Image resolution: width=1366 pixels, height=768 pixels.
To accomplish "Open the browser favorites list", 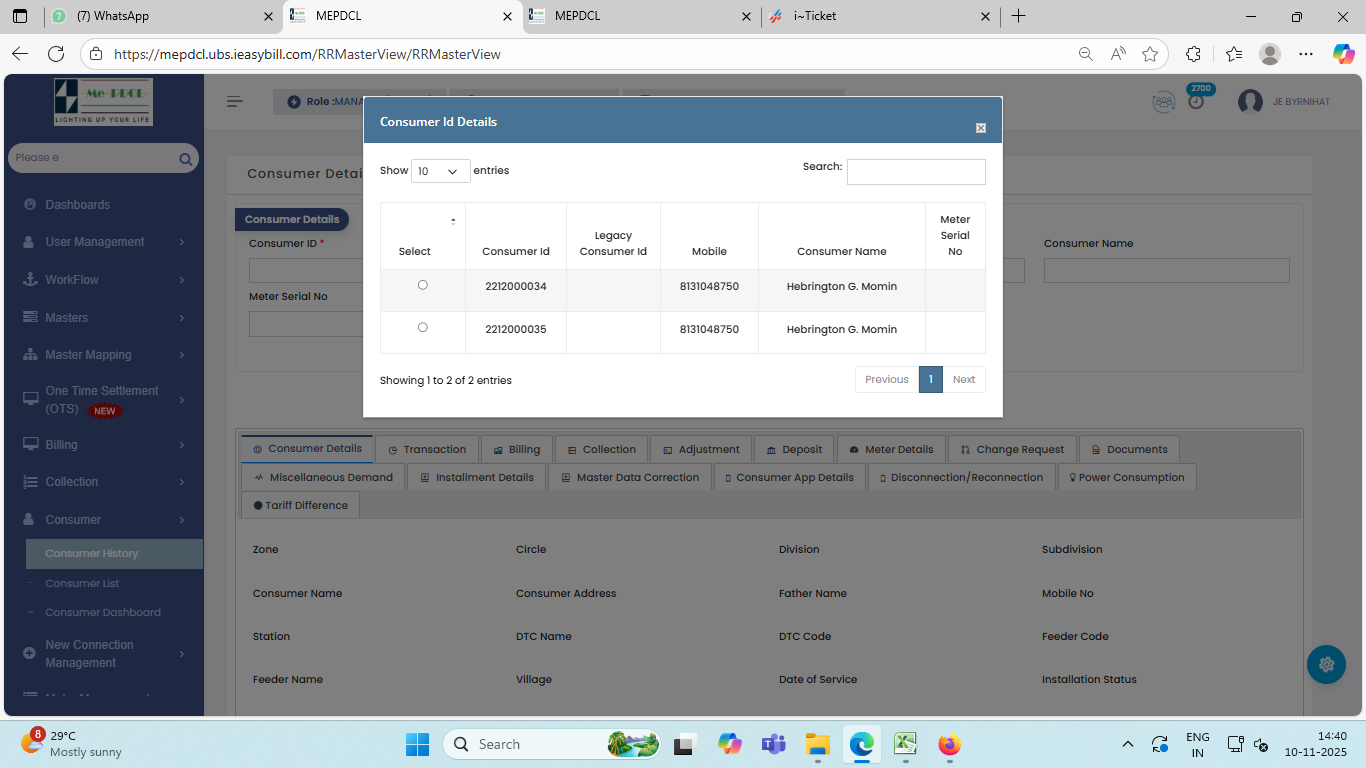I will click(1234, 54).
